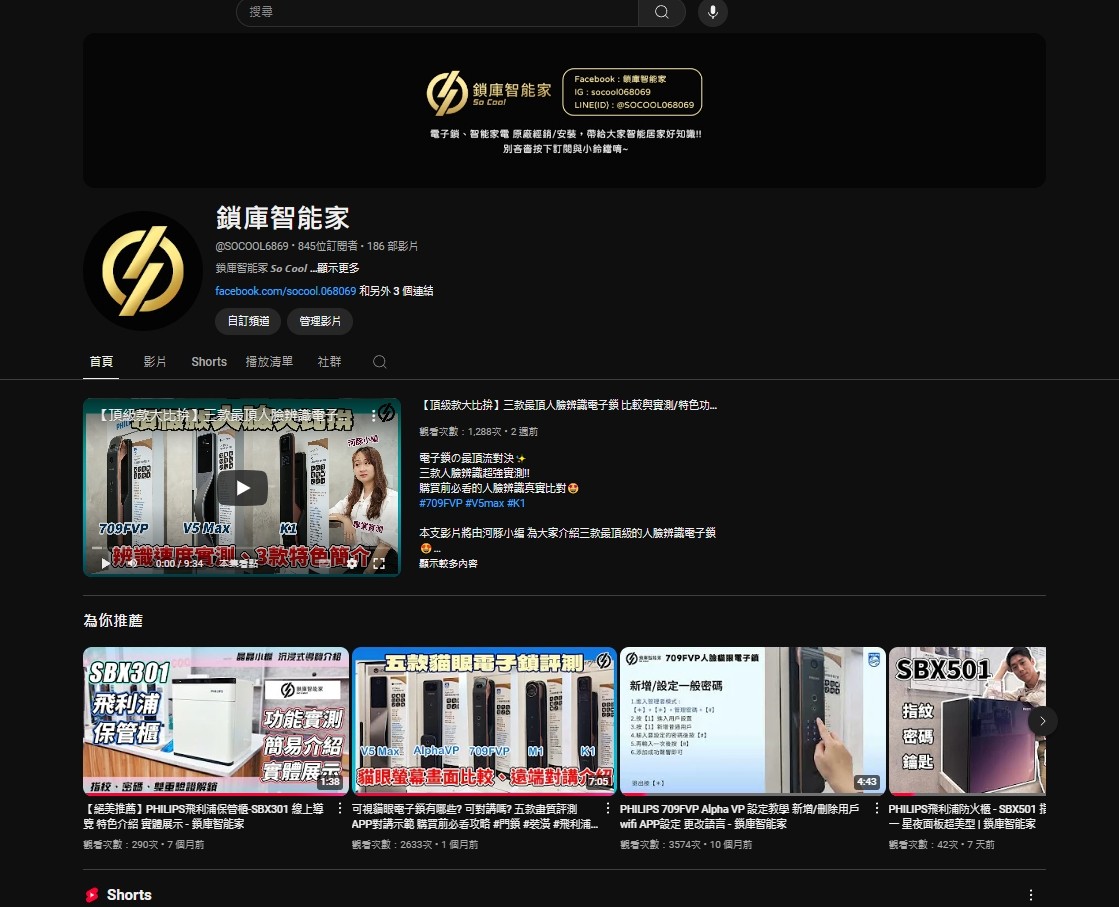Viewport: 1119px width, 907px height.
Task: Show the 和另外 3 個連結 links list
Action: point(396,291)
